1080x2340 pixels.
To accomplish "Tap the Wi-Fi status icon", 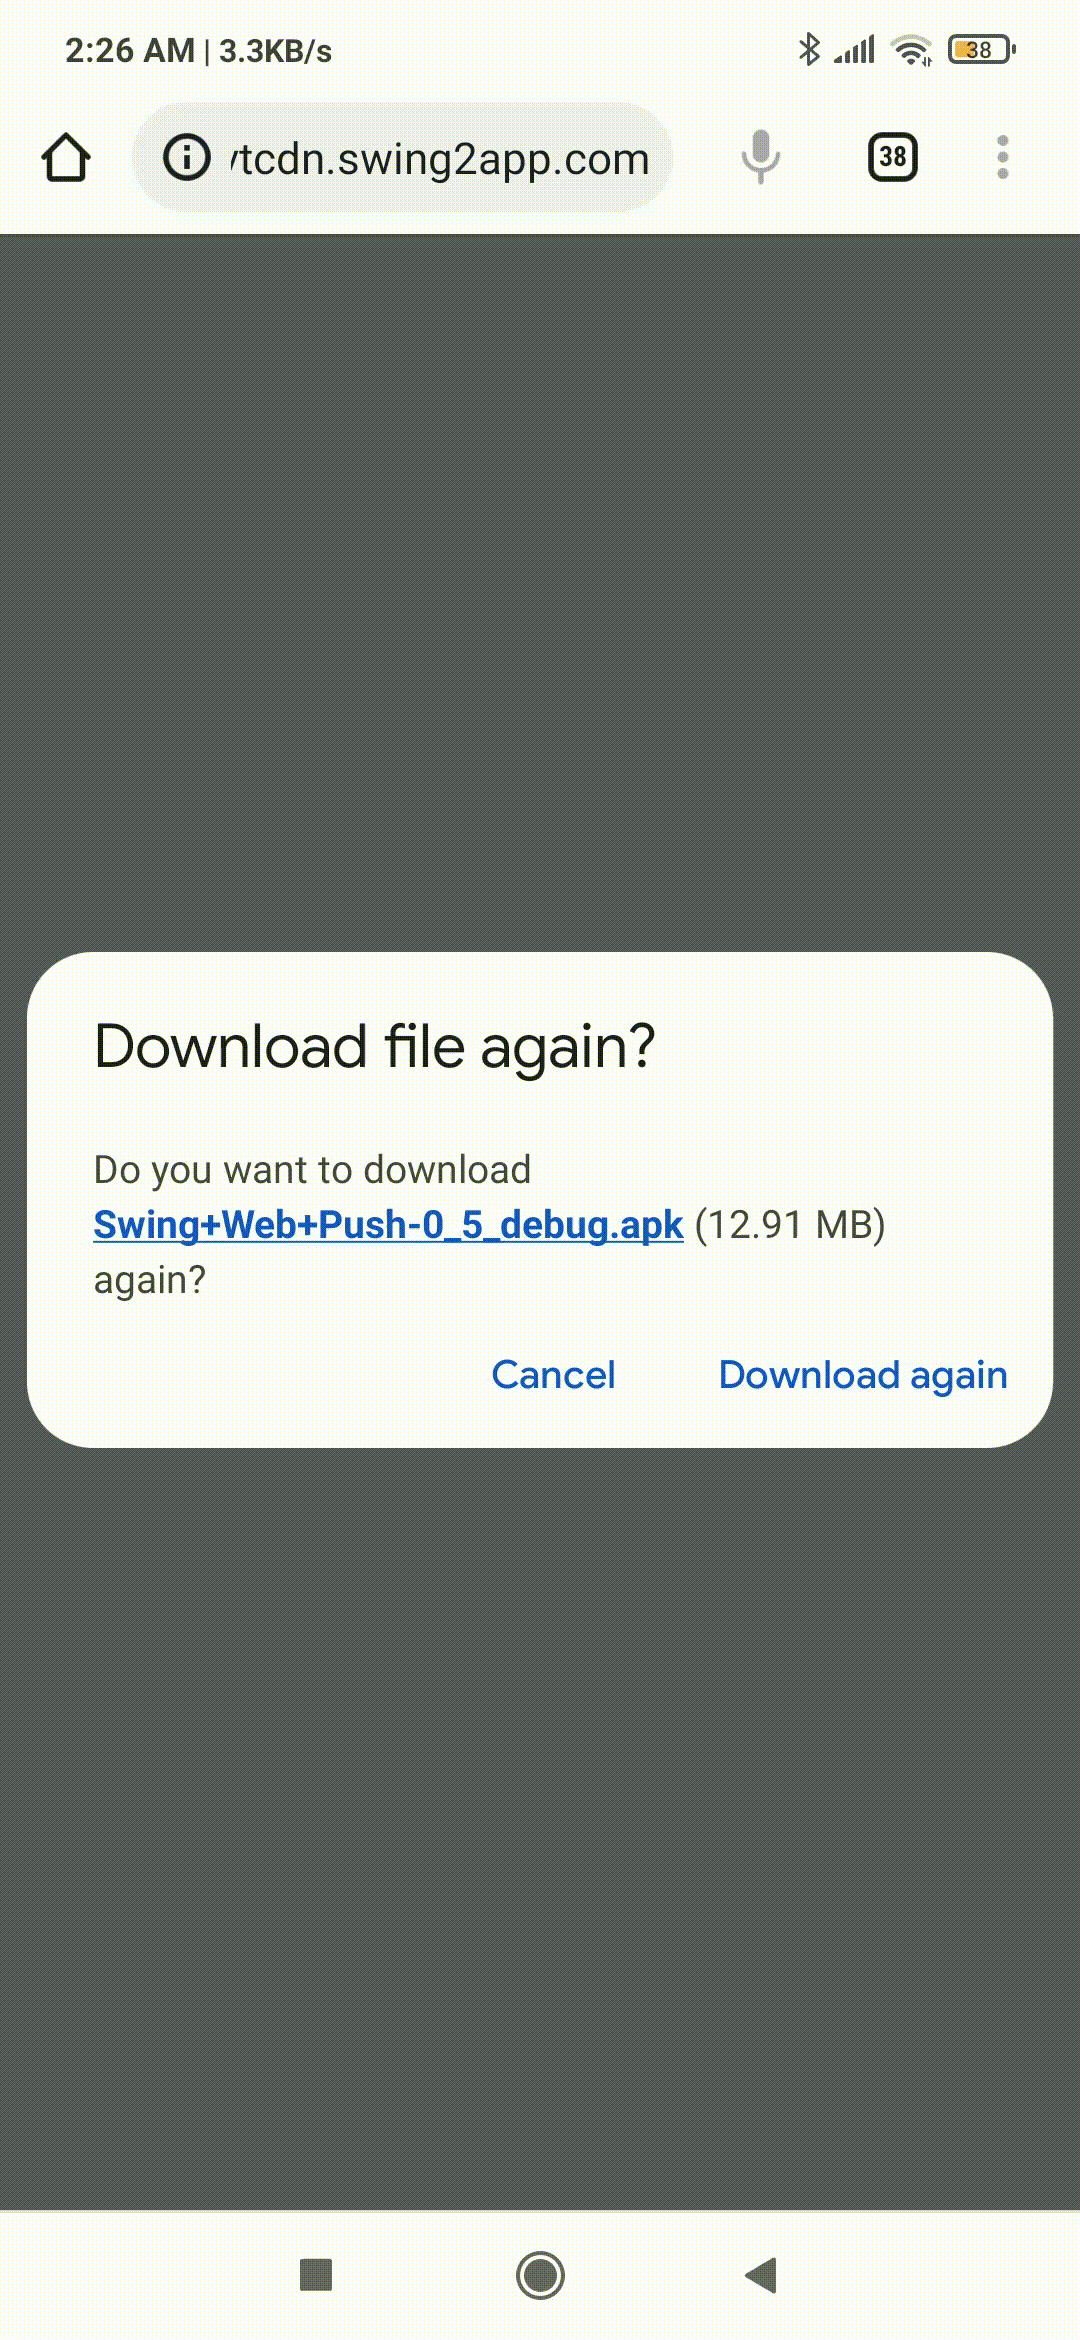I will (912, 49).
